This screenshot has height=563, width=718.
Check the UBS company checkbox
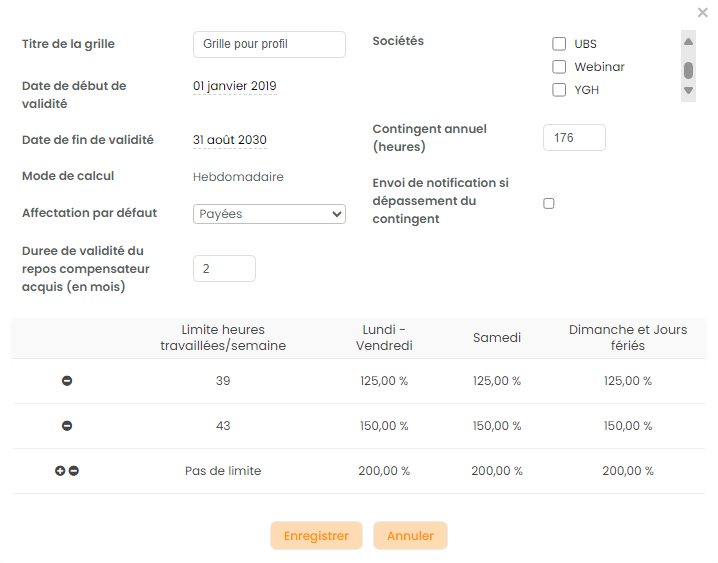pos(559,44)
